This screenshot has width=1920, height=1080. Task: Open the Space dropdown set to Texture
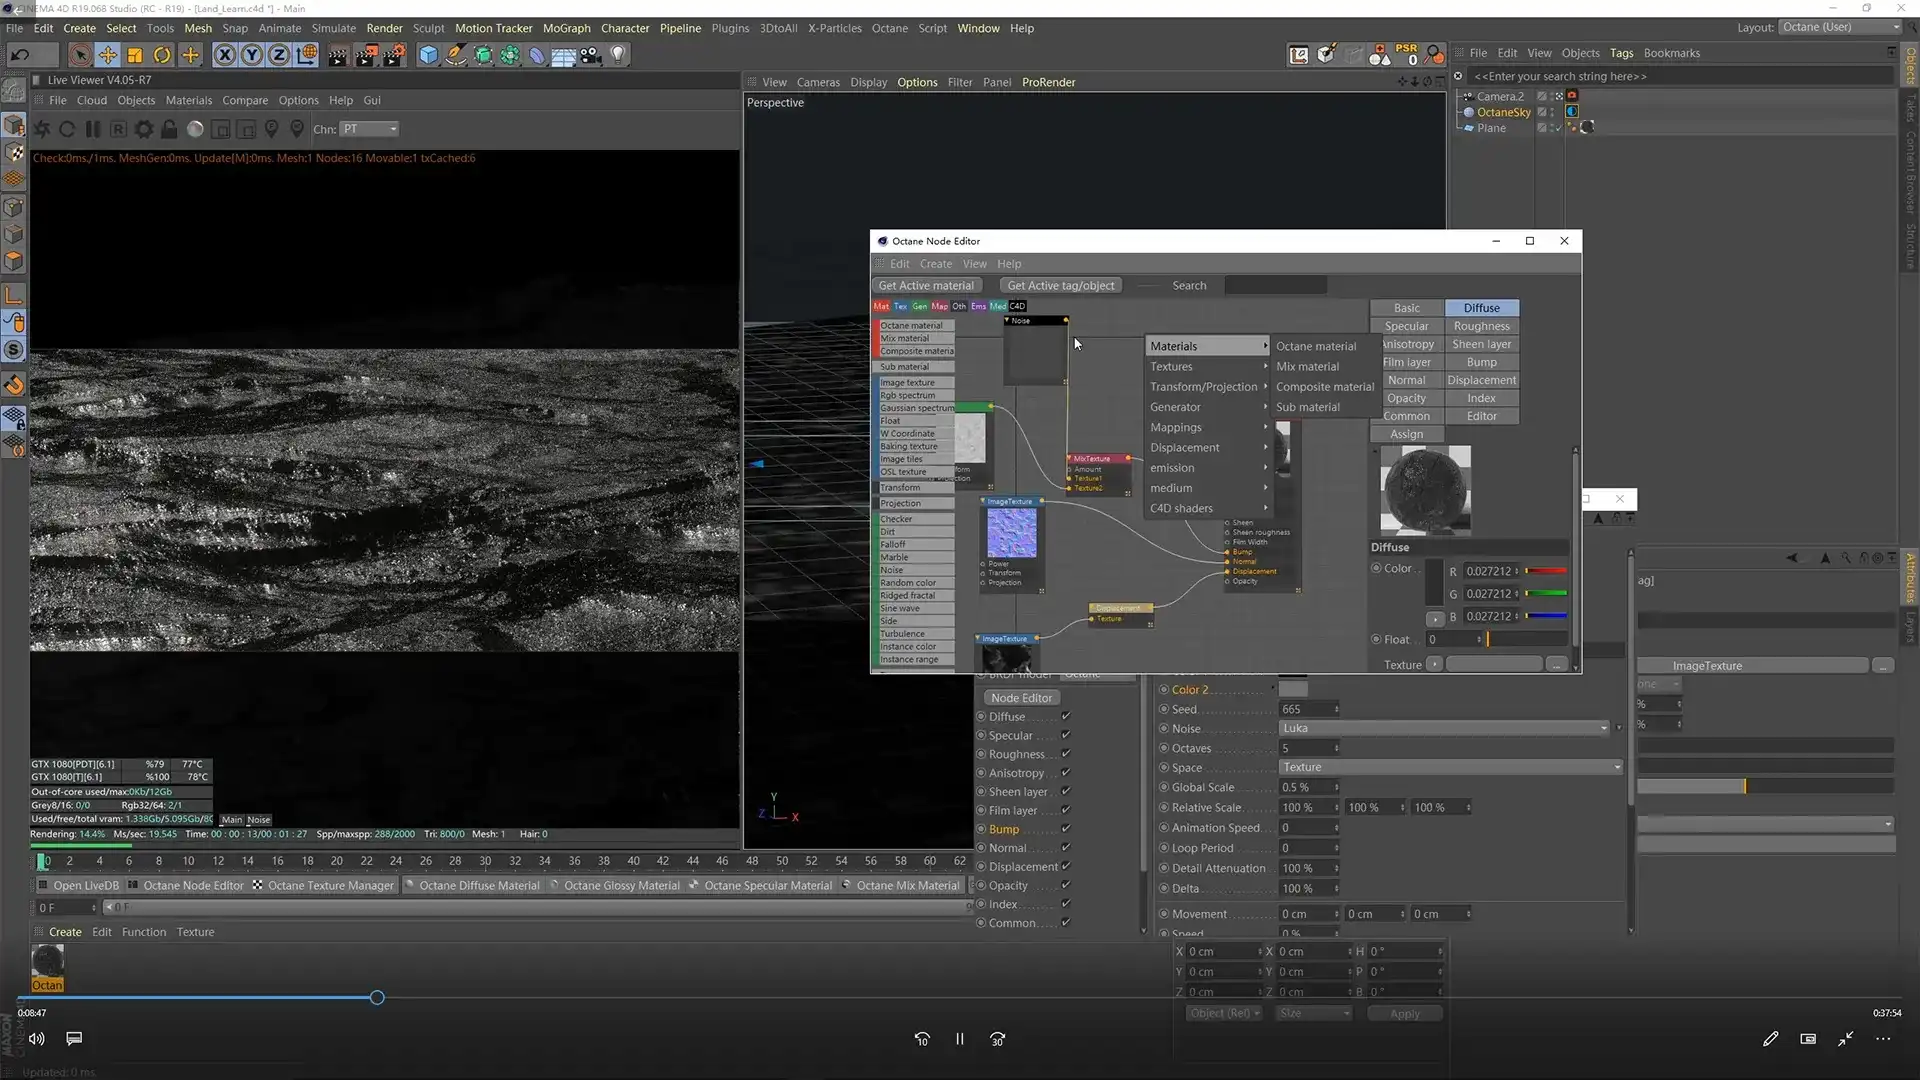(1450, 767)
